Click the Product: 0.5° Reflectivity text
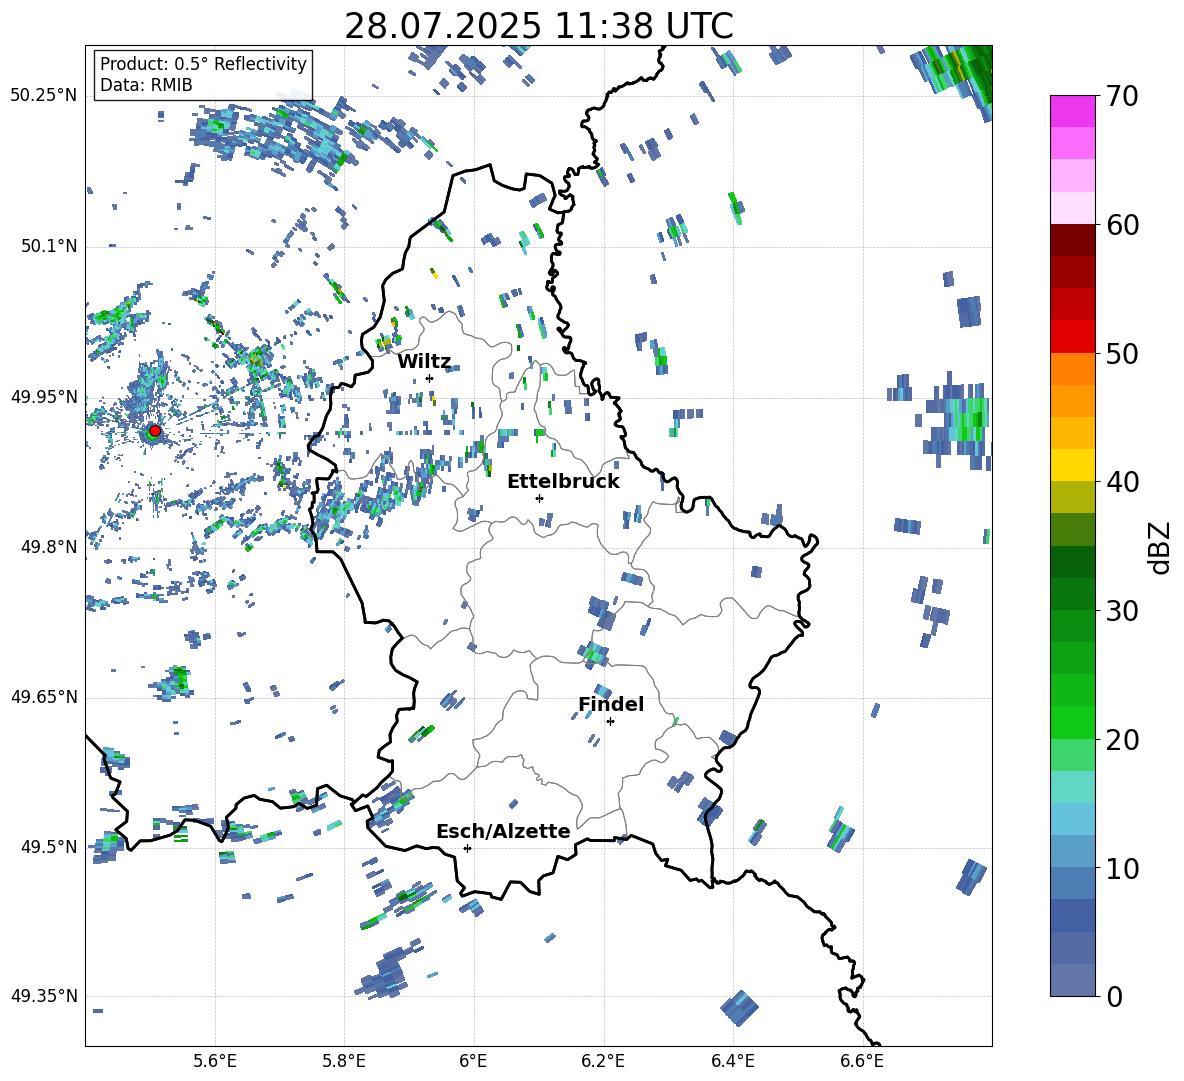This screenshot has height=1081, width=1184. 203,63
